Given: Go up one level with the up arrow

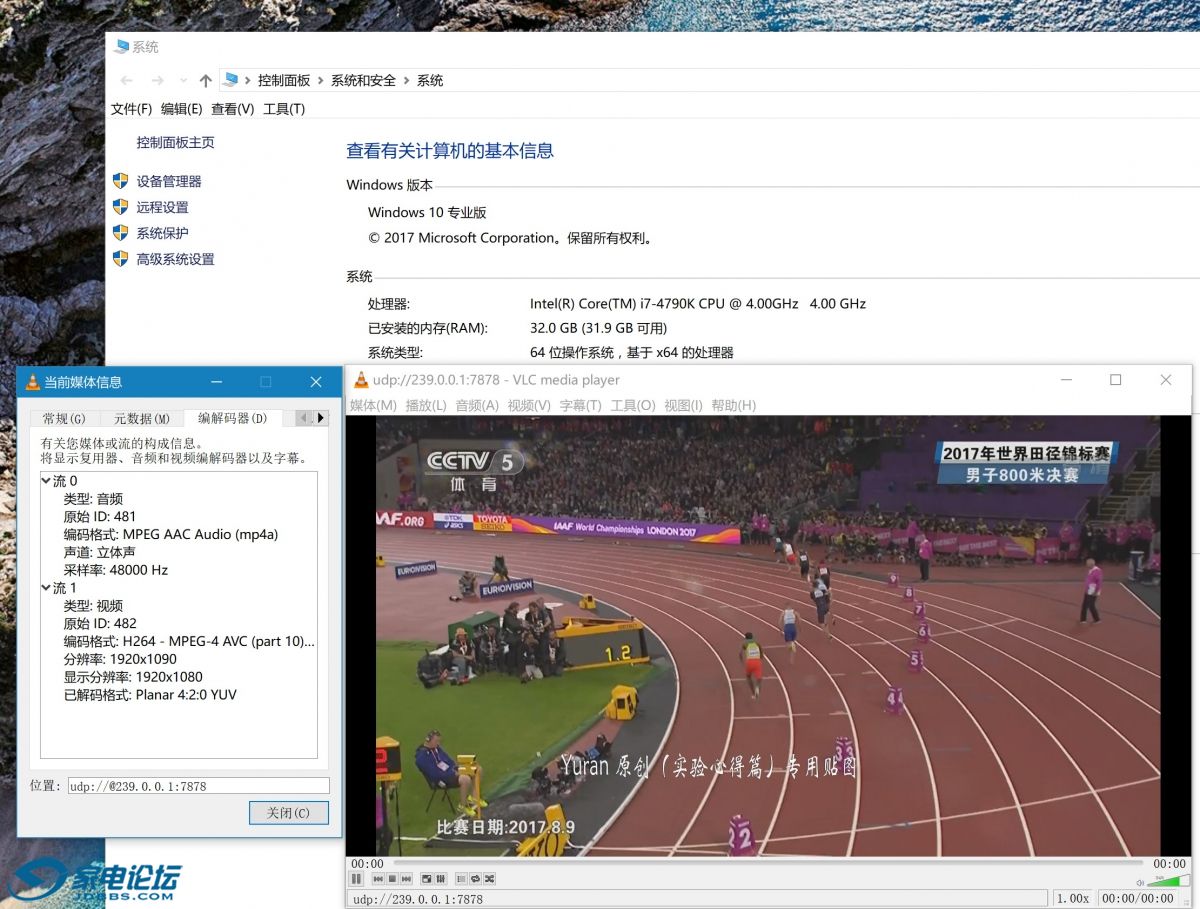Looking at the screenshot, I should (205, 81).
